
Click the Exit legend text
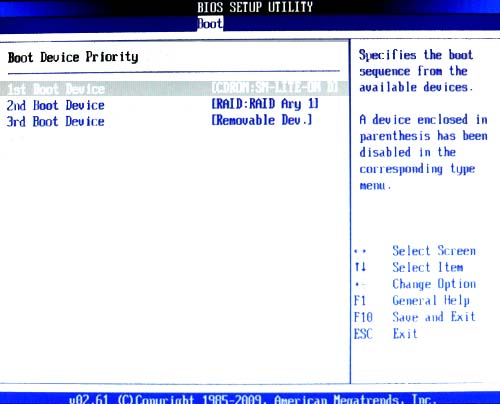click(405, 334)
